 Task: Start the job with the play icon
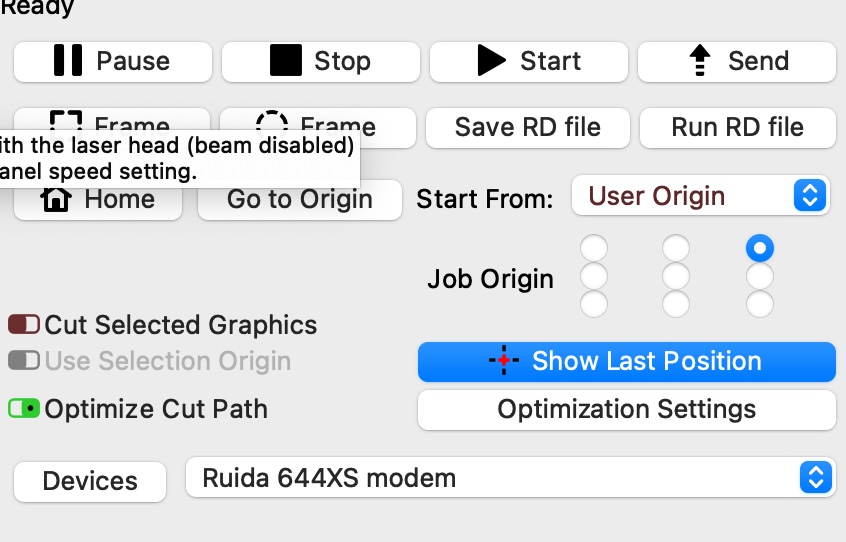pyautogui.click(x=529, y=61)
